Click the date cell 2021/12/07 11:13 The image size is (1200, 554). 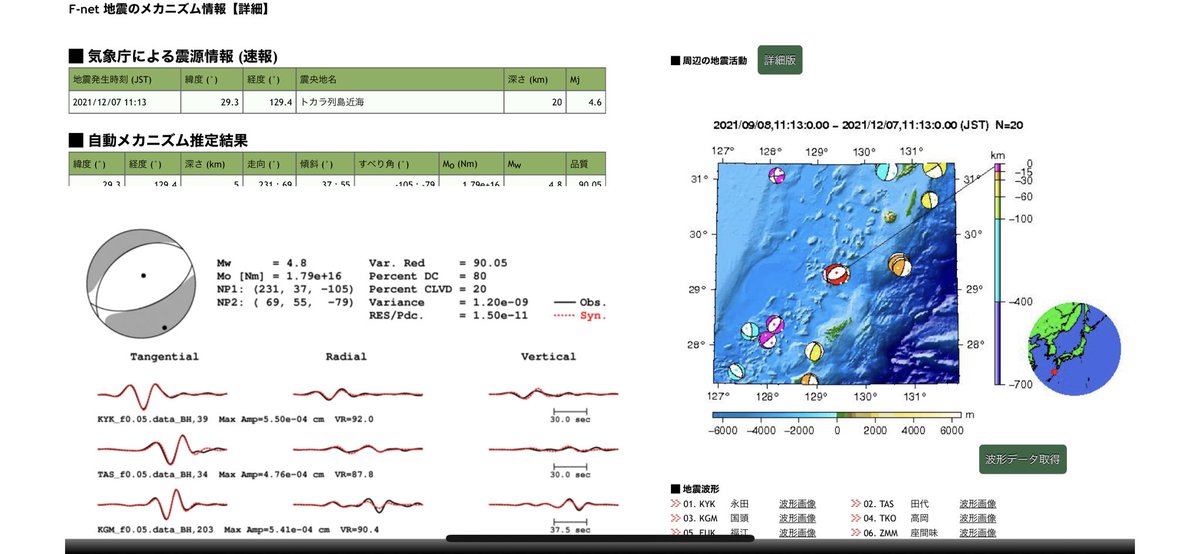(124, 102)
